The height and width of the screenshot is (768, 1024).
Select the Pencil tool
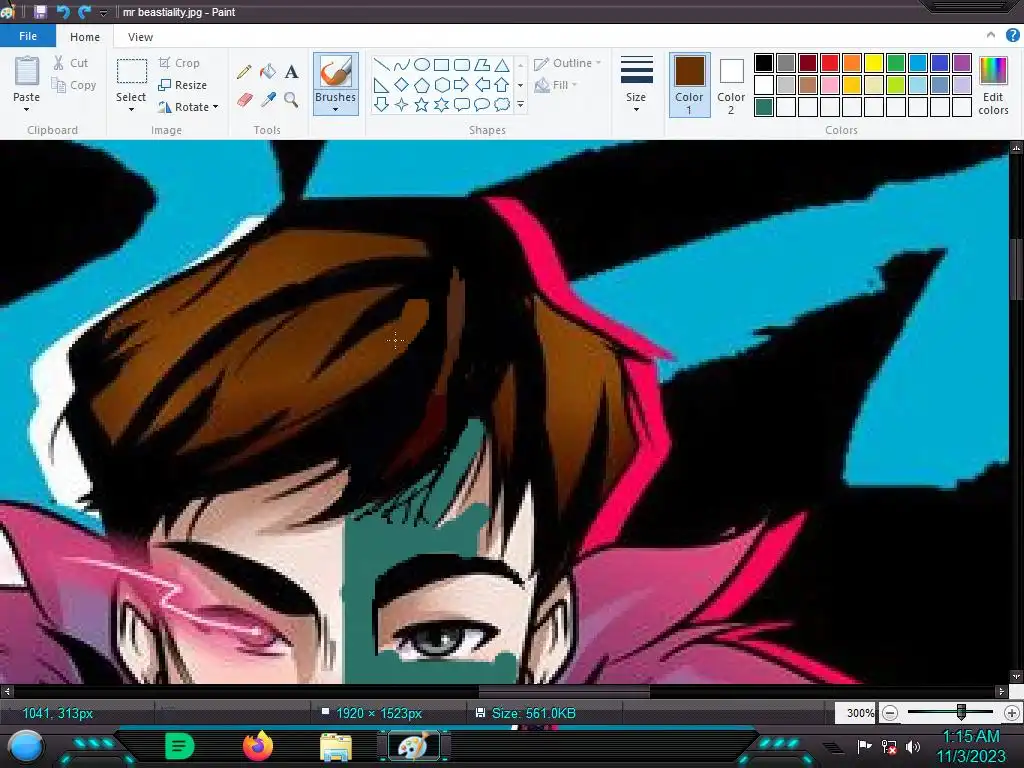pyautogui.click(x=244, y=72)
